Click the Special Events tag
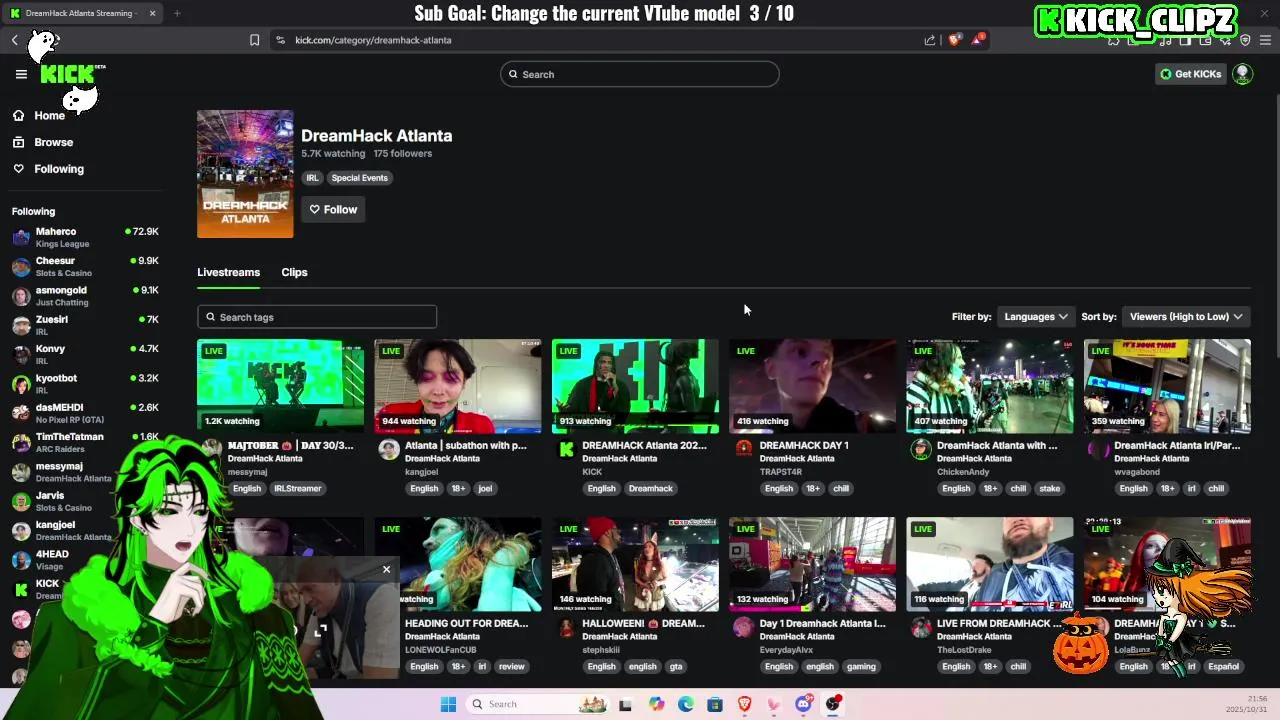 (359, 178)
